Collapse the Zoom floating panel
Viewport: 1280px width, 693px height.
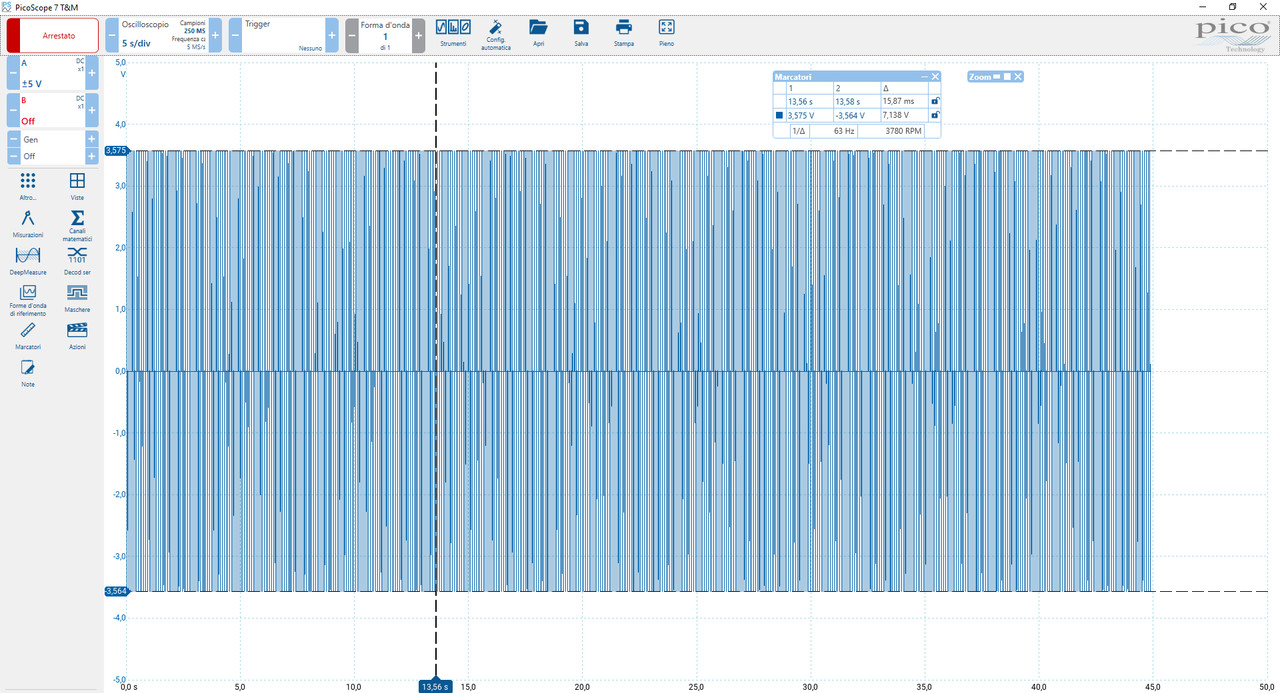(997, 77)
